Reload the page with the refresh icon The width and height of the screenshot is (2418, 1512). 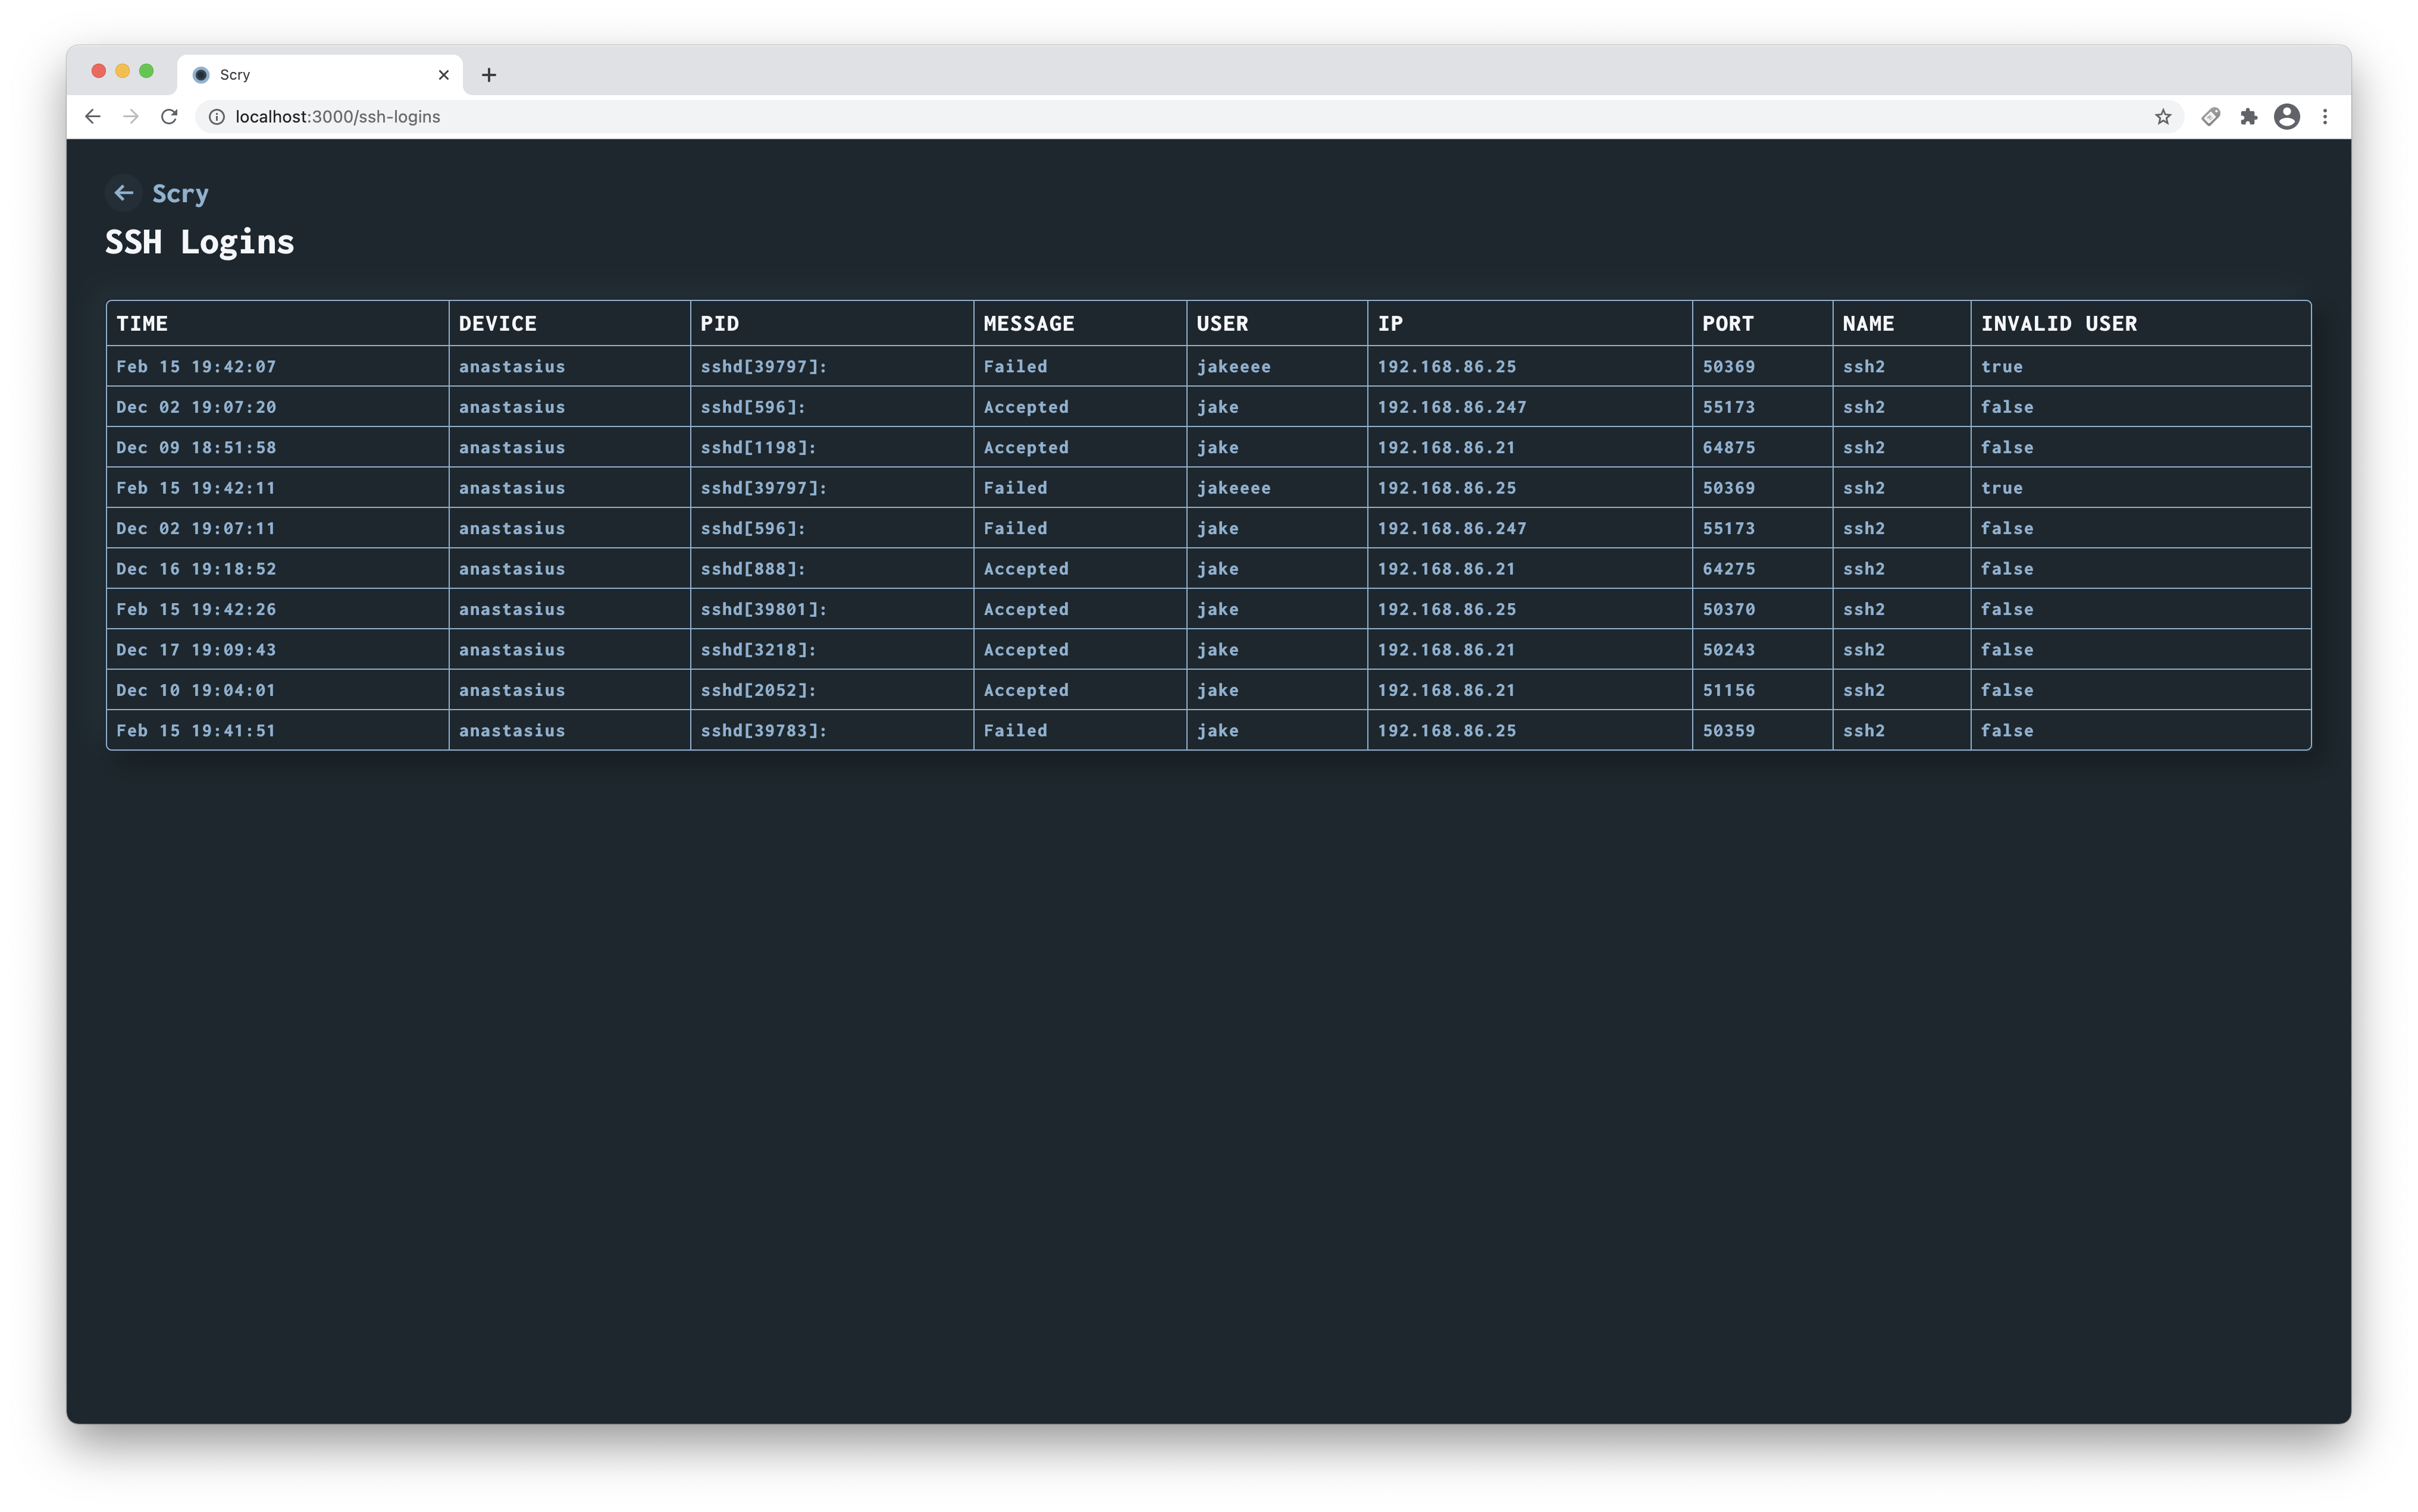click(169, 117)
